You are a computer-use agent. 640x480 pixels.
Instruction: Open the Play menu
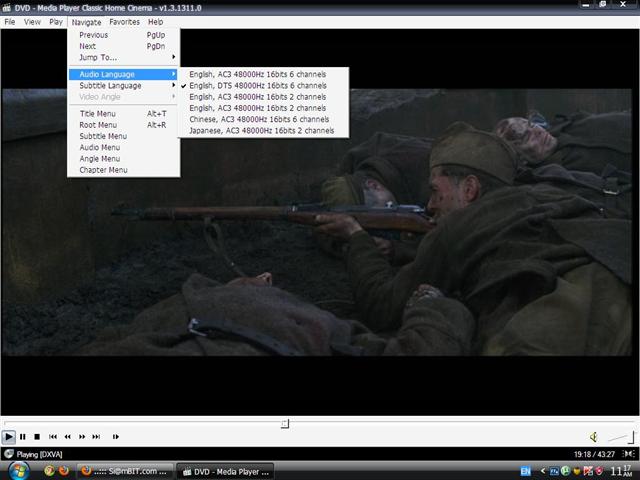point(56,22)
